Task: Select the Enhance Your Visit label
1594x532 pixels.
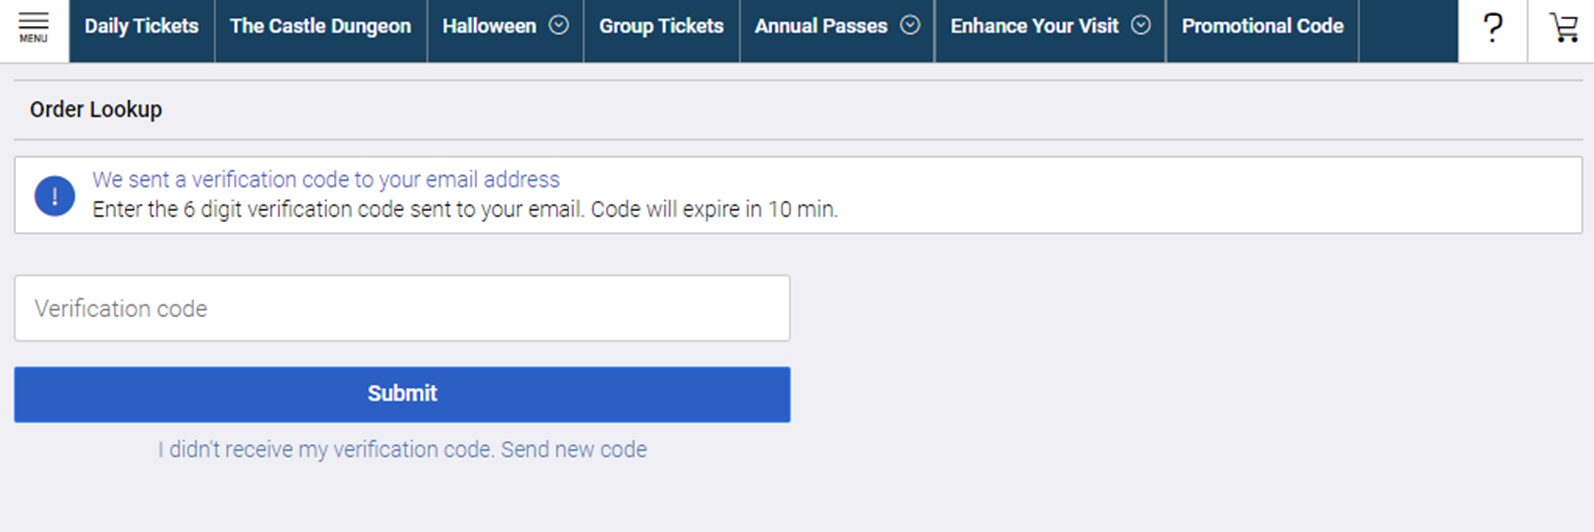Action: [x=1034, y=27]
